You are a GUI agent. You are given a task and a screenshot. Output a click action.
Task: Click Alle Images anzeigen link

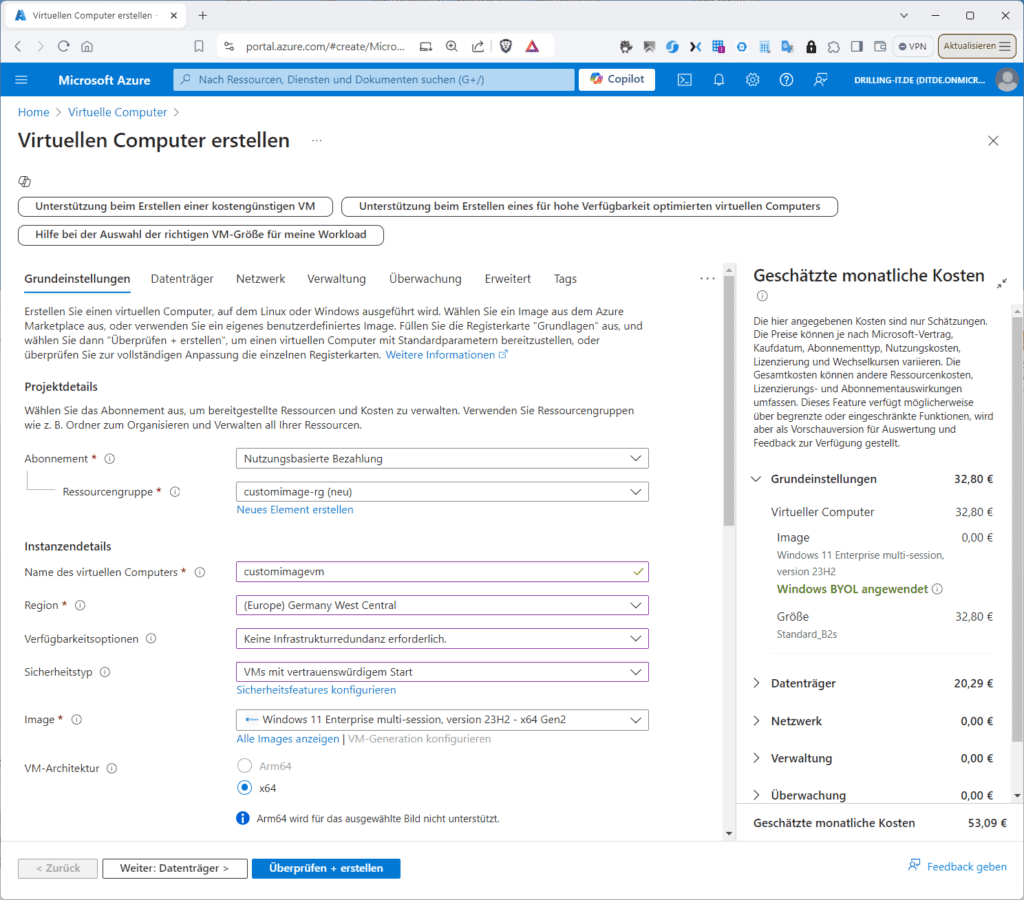[x=288, y=739]
